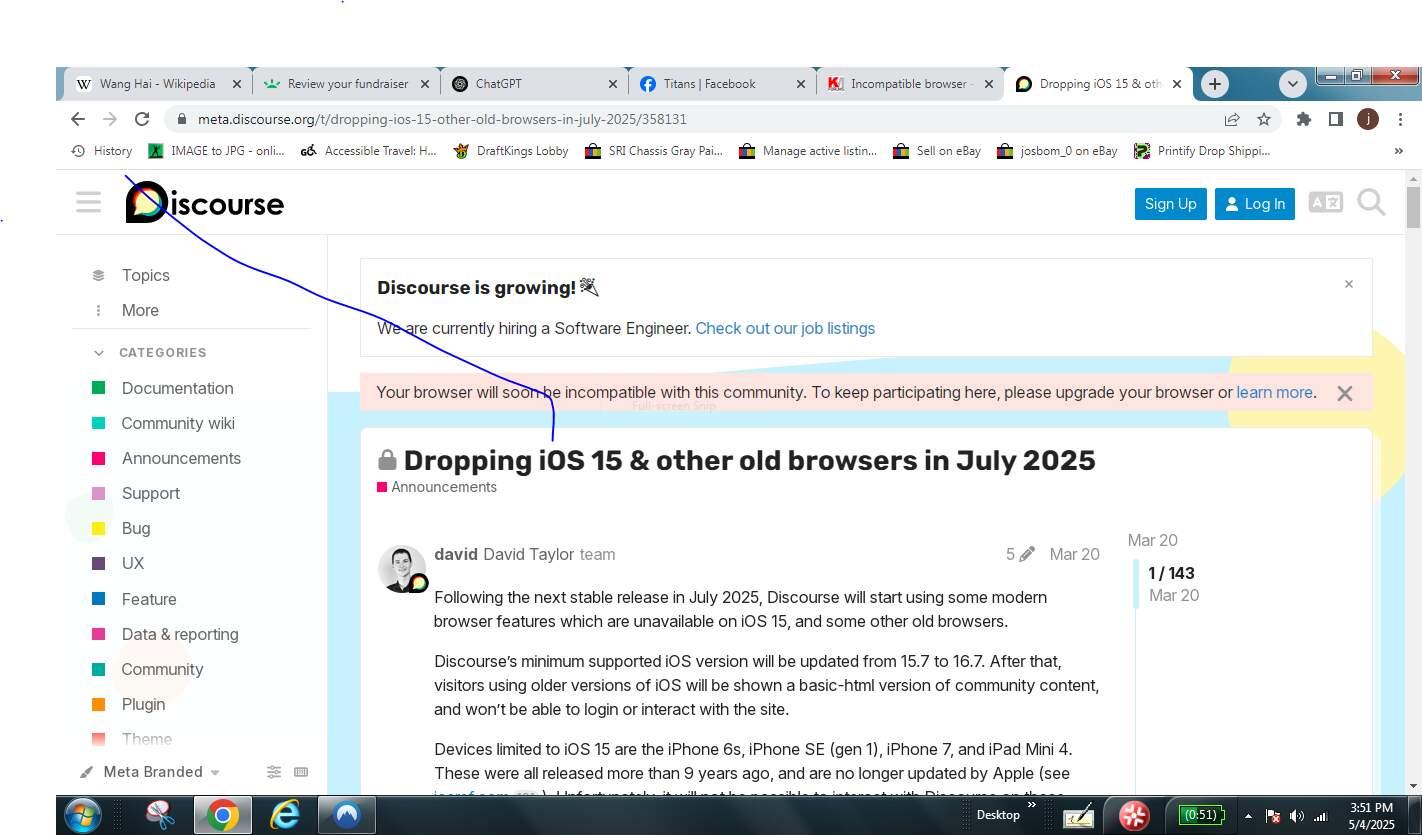Expand the Desktop toolbar chevron
The width and height of the screenshot is (1422, 835).
[1032, 805]
